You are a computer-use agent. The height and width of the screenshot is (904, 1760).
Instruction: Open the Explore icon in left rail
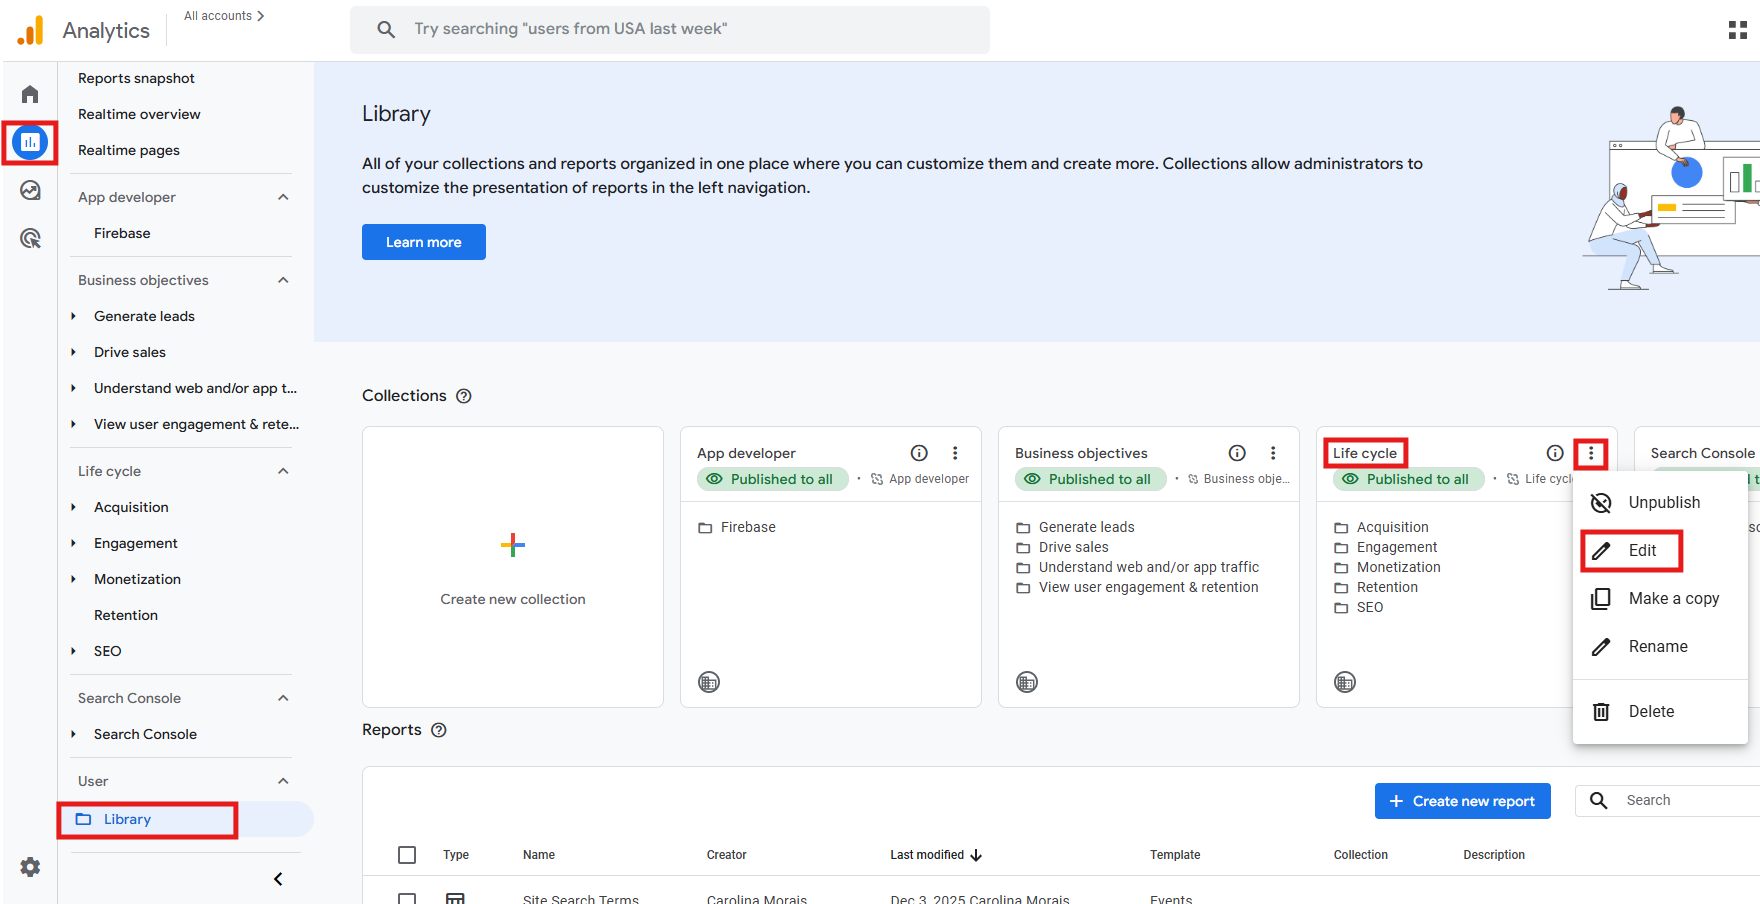pyautogui.click(x=30, y=190)
